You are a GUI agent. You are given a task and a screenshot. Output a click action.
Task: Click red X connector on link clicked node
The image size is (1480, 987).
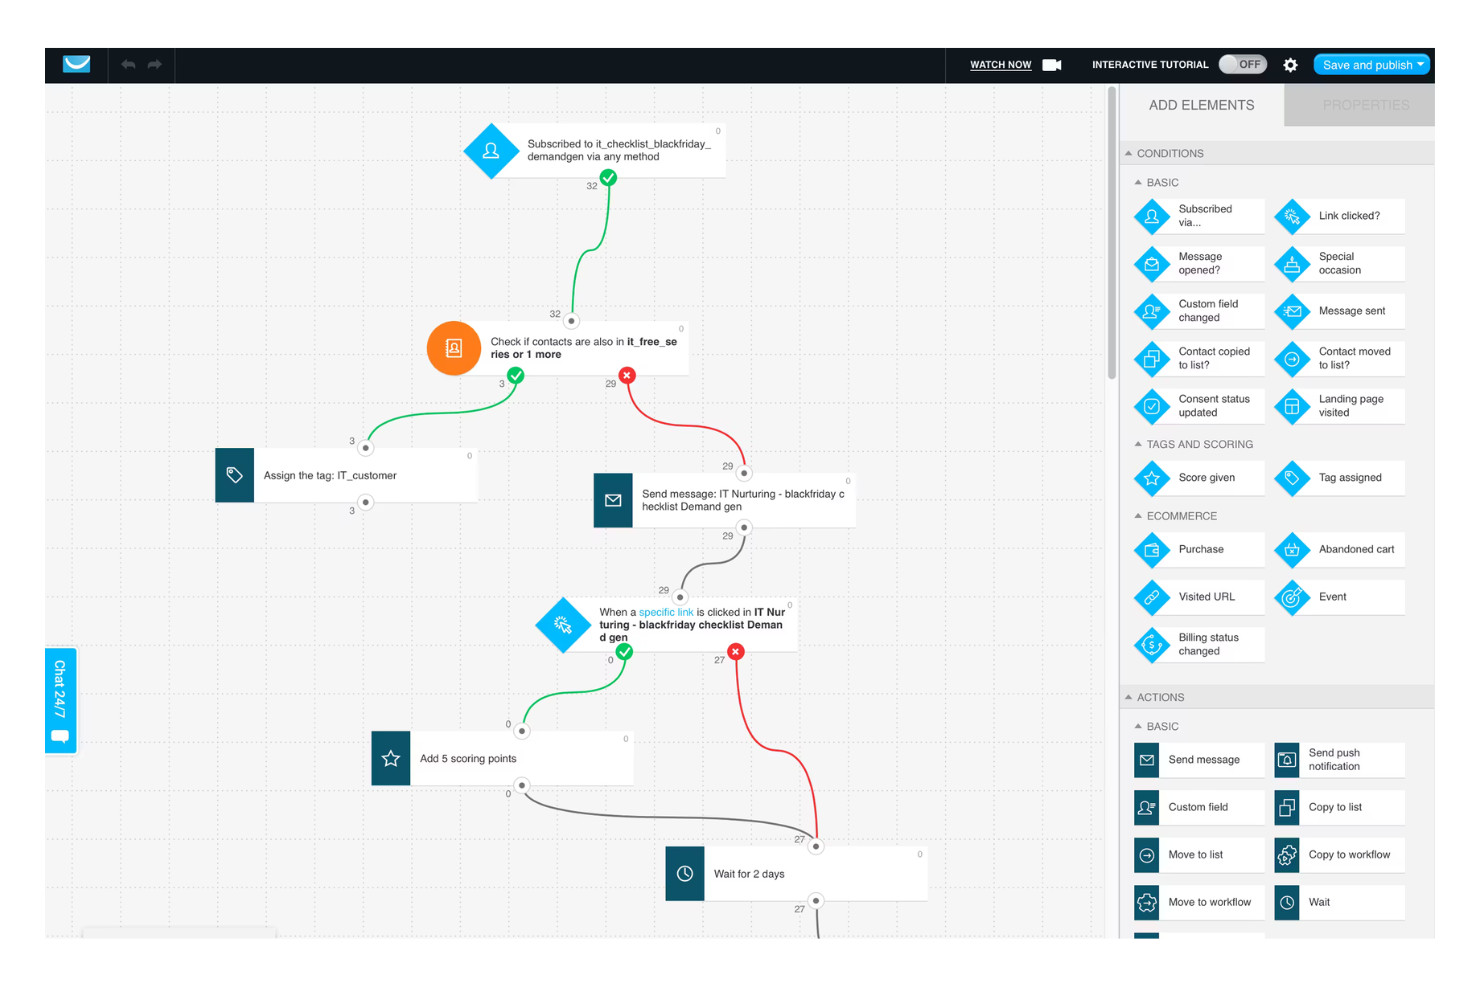(x=736, y=652)
